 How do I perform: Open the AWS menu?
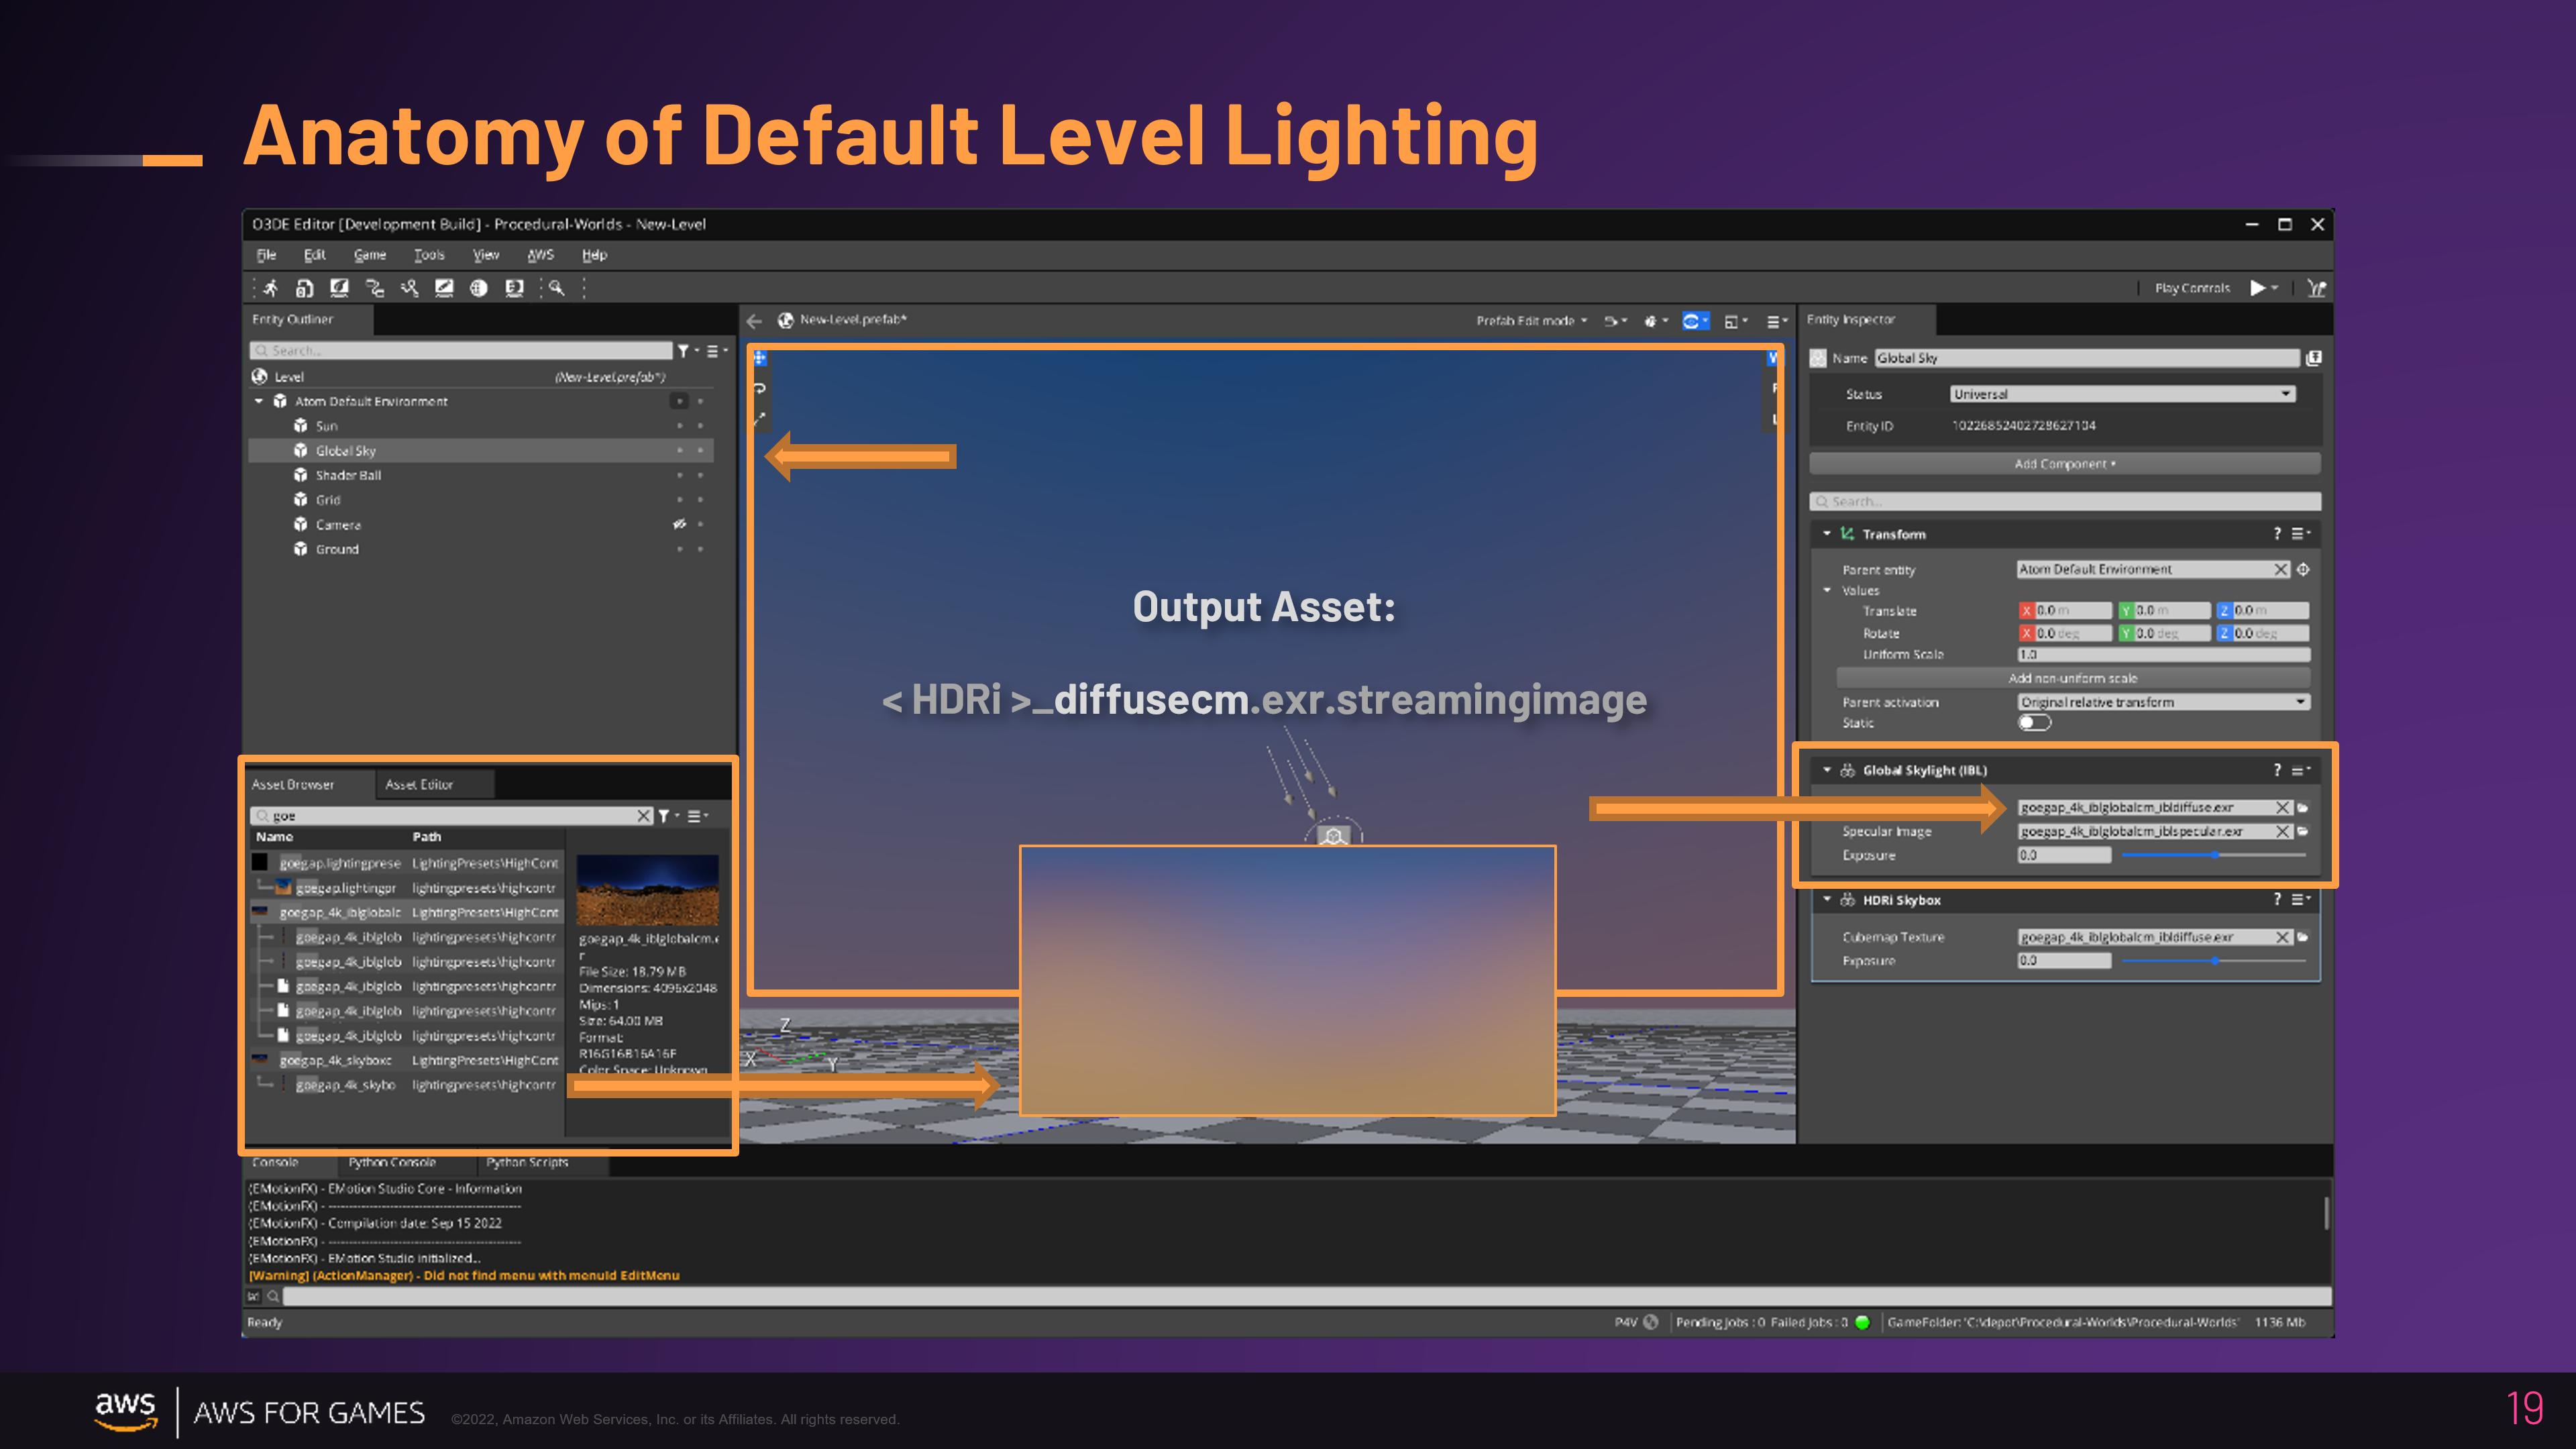pyautogui.click(x=540, y=255)
